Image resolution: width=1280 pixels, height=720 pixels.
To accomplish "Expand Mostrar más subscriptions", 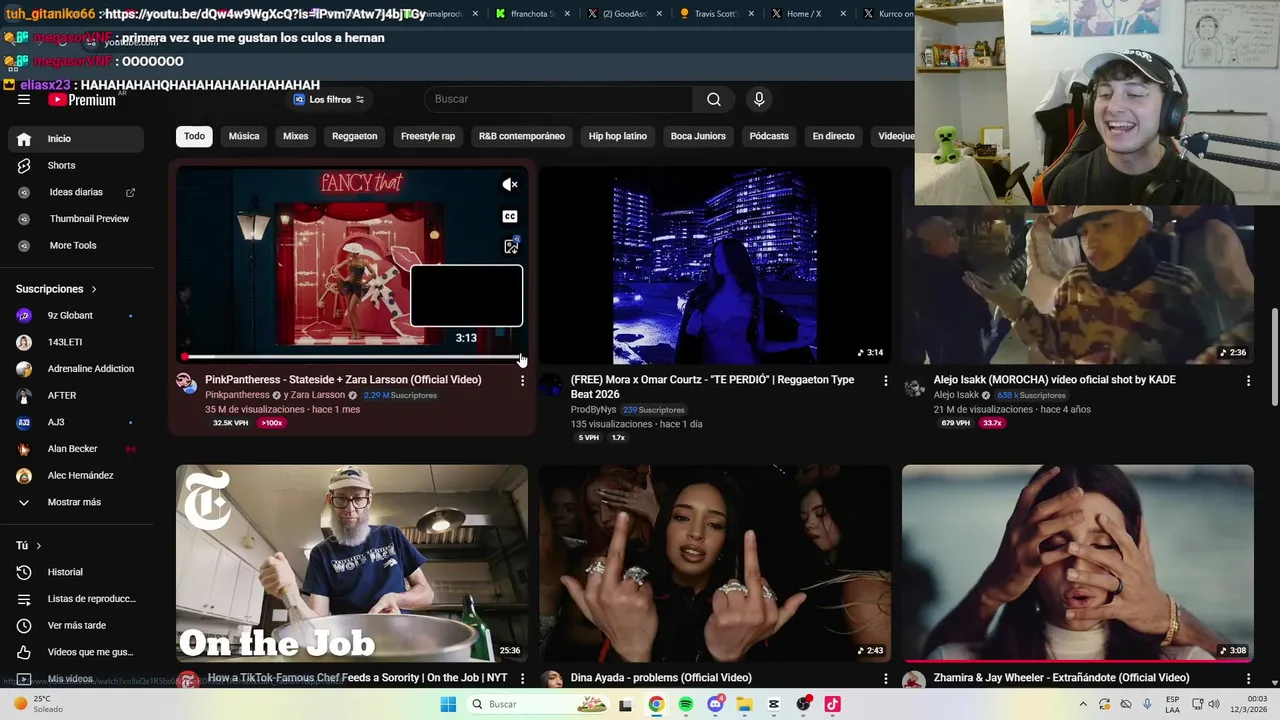I will [x=76, y=502].
